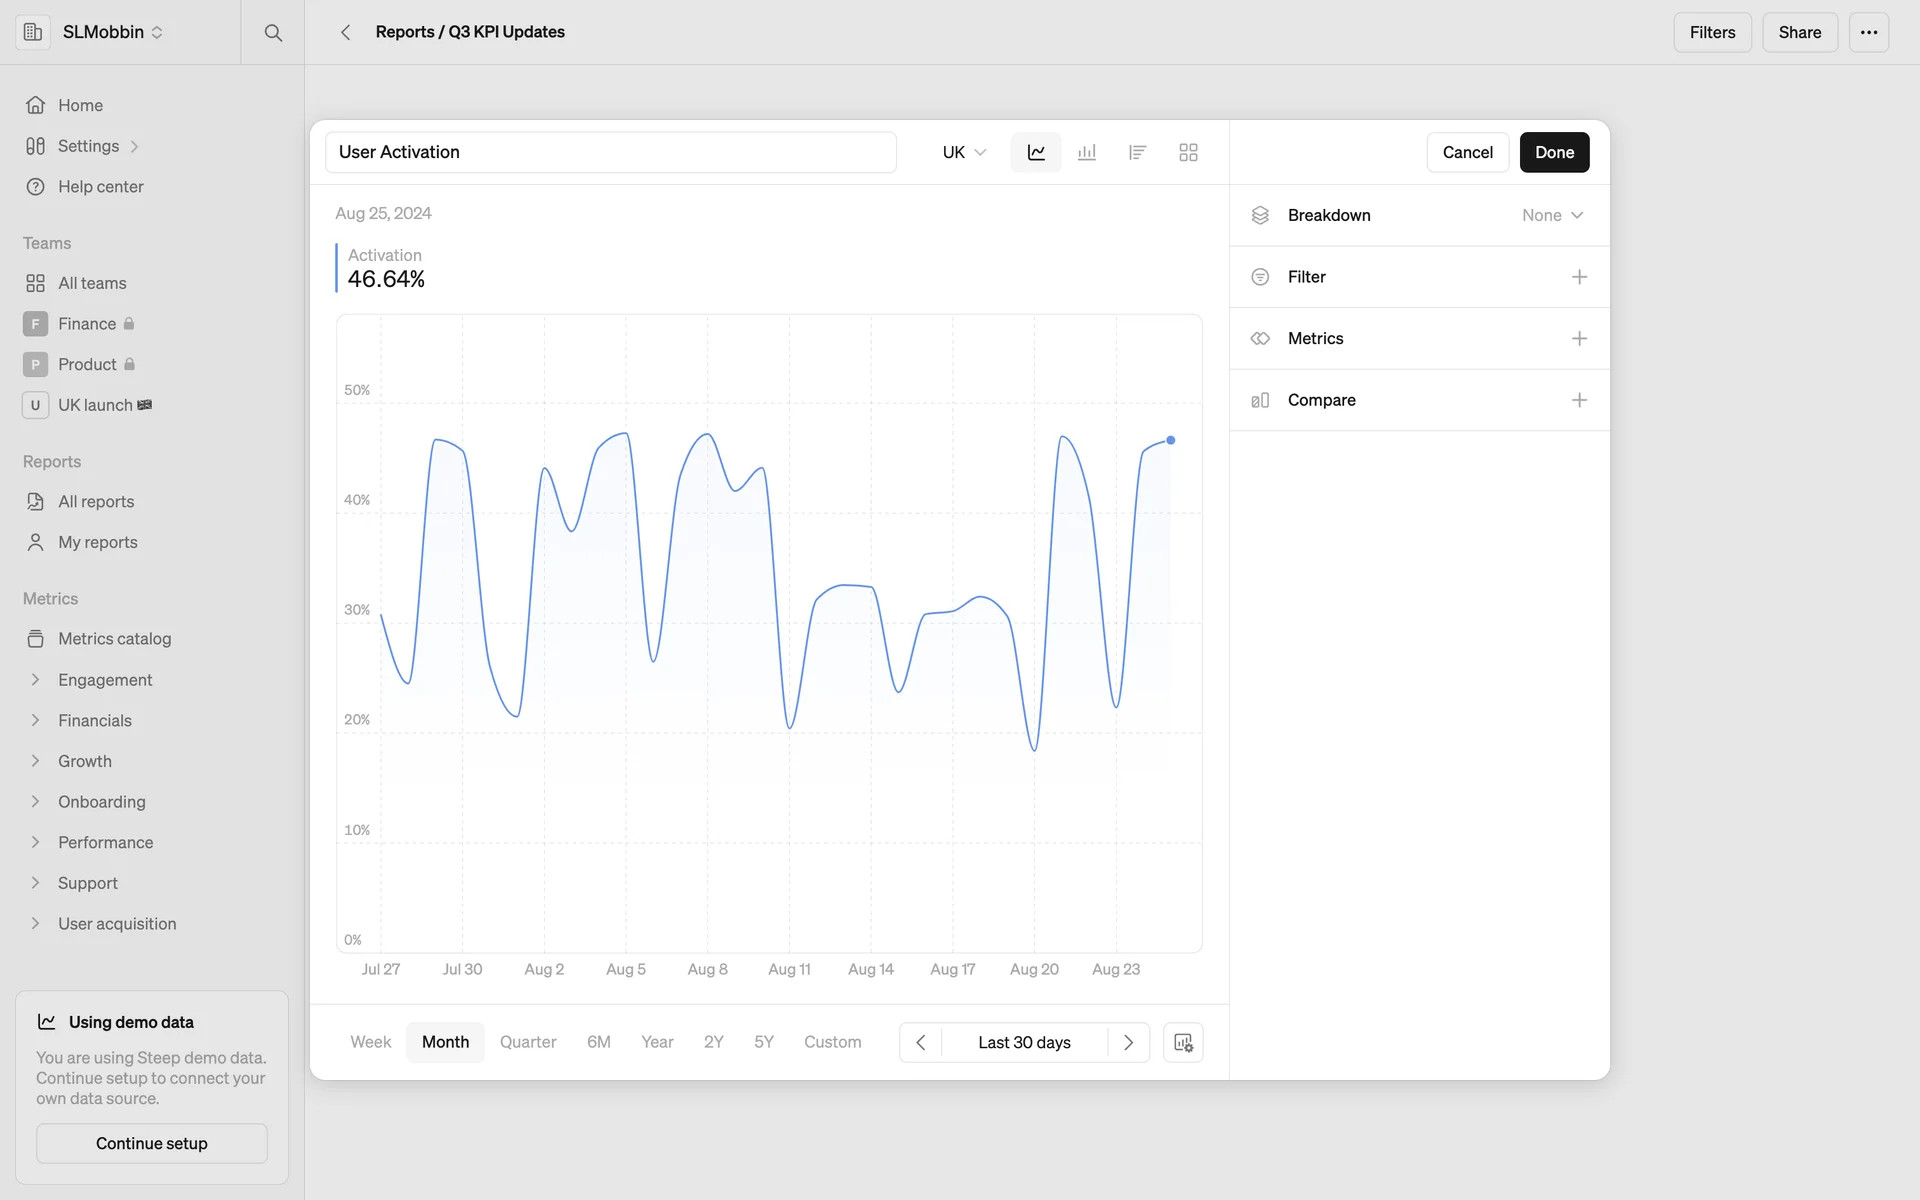The height and width of the screenshot is (1200, 1920).
Task: Add a filter with plus icon
Action: tap(1579, 277)
